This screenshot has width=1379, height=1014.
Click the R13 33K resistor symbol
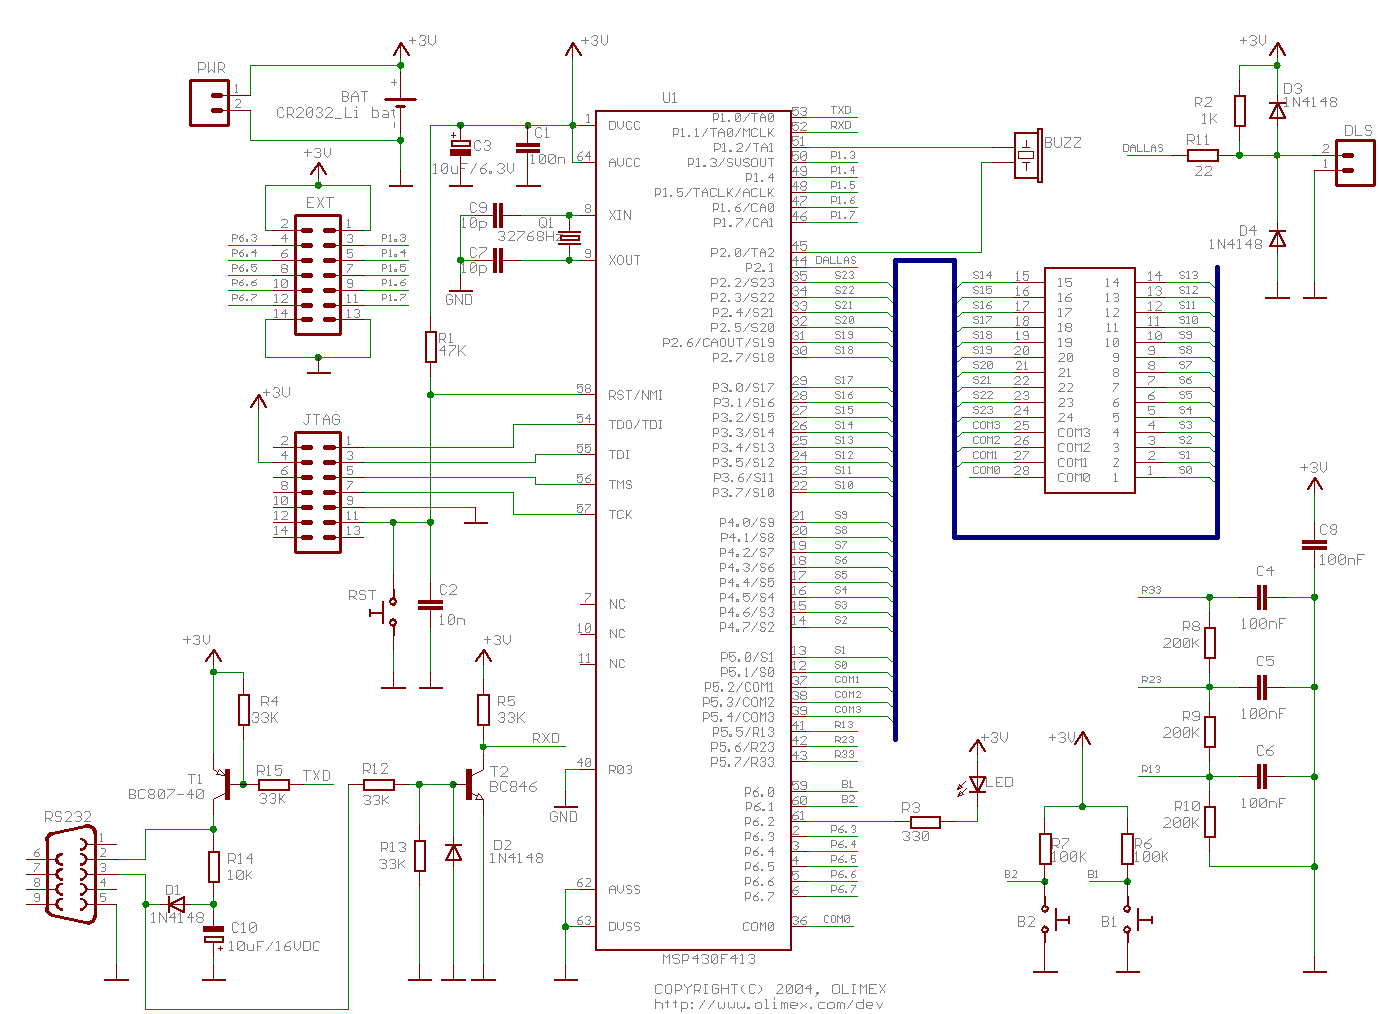click(420, 856)
